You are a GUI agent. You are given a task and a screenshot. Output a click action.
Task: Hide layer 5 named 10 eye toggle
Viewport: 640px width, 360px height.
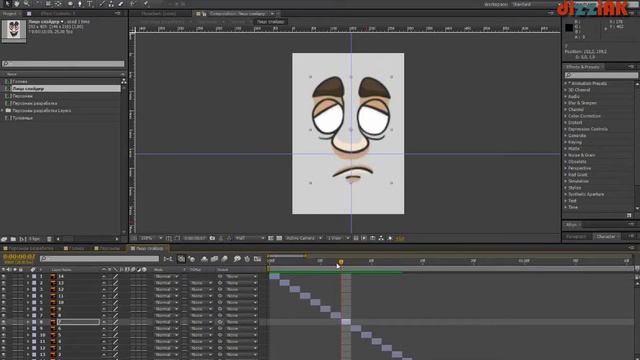click(4, 302)
